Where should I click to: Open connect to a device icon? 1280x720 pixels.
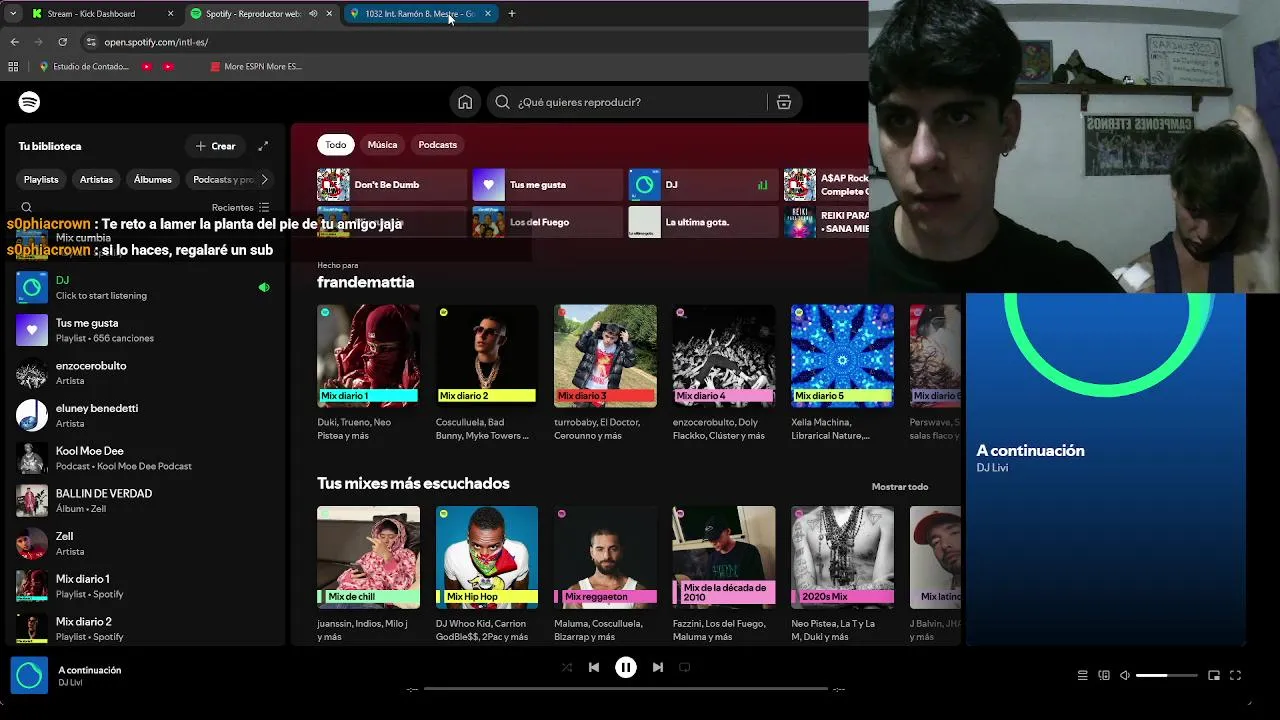click(1104, 676)
